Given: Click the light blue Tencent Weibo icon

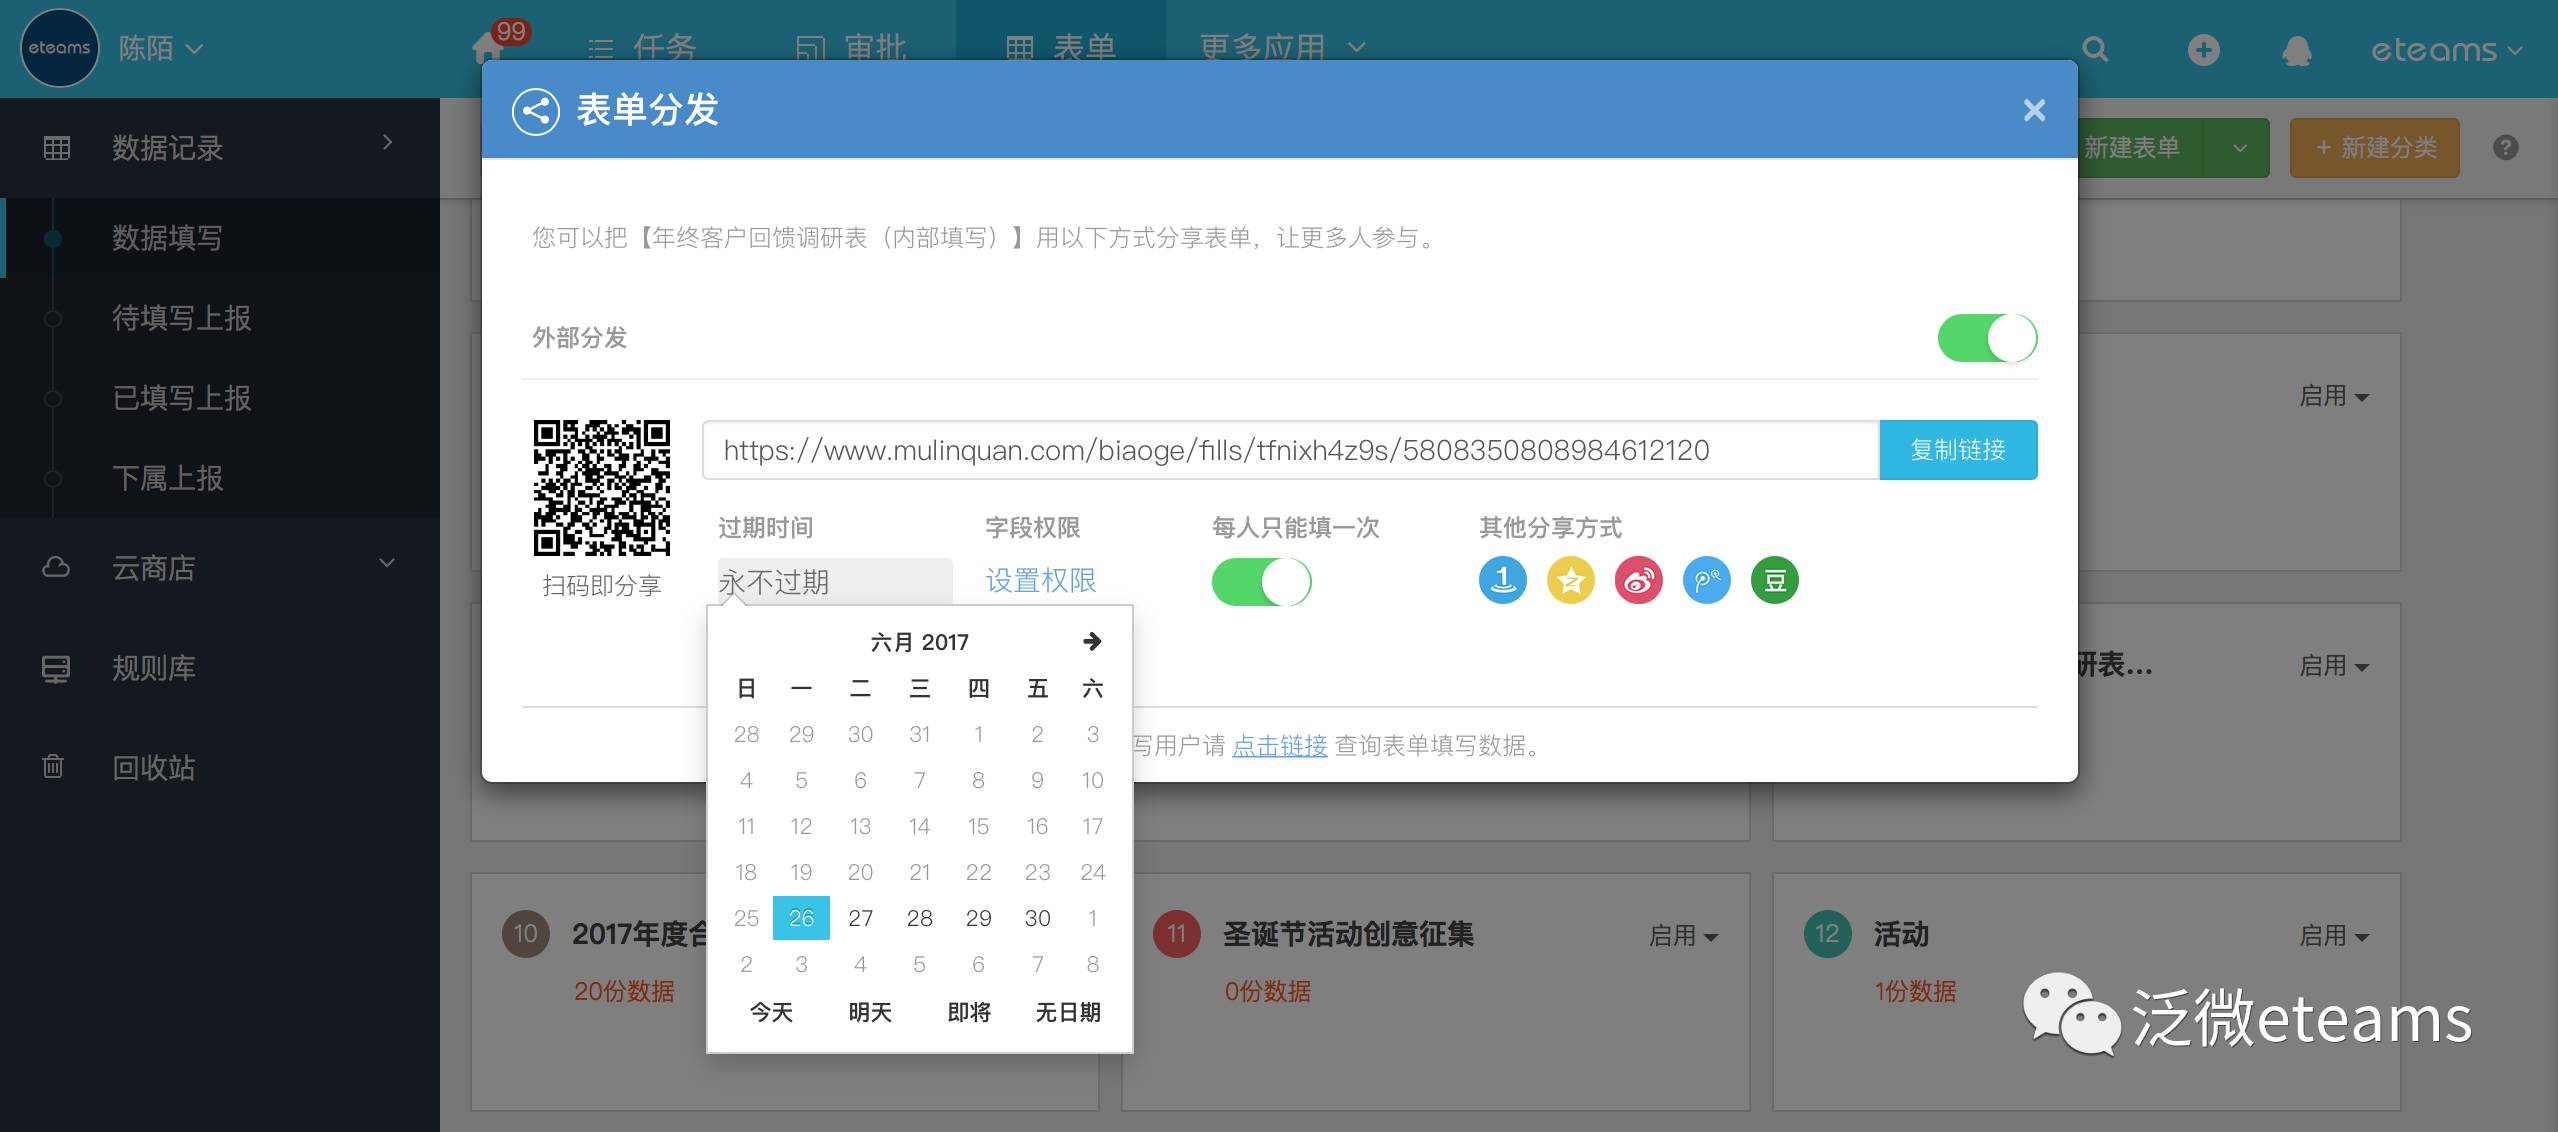Looking at the screenshot, I should pyautogui.click(x=1706, y=581).
